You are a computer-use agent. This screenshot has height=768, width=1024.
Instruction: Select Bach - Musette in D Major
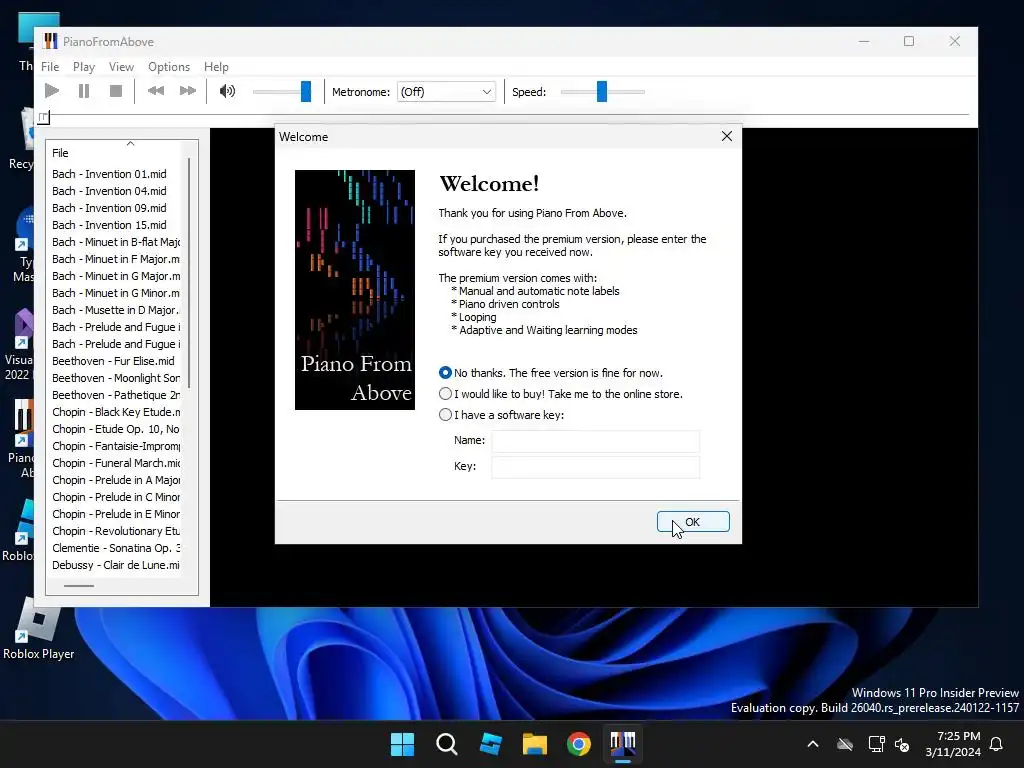click(x=116, y=310)
